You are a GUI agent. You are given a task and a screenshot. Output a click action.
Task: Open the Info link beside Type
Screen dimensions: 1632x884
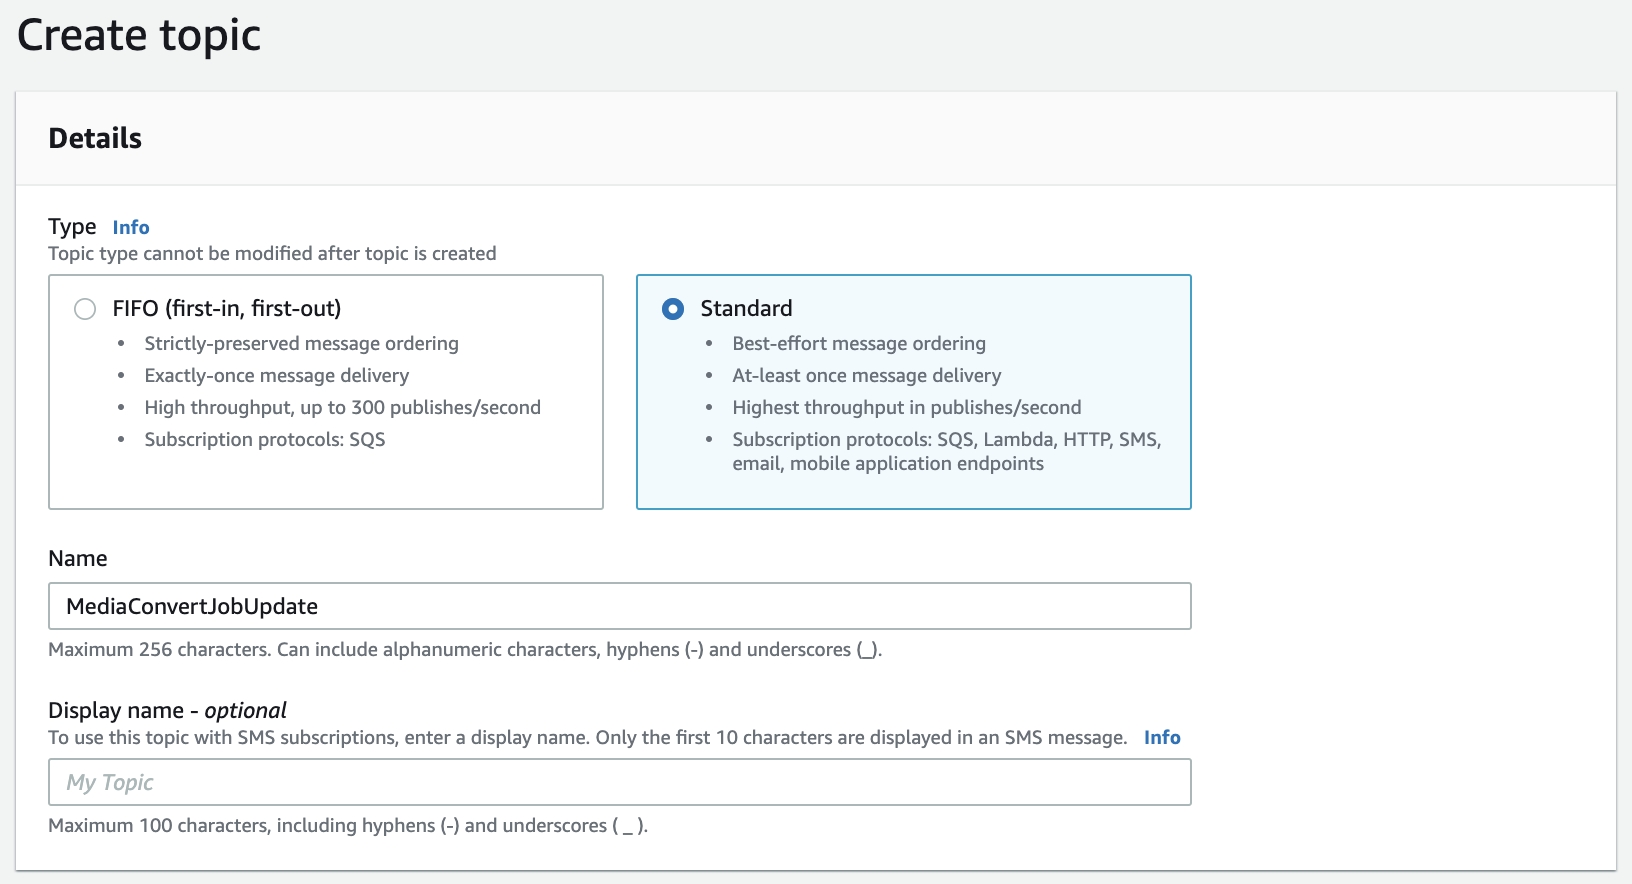(131, 227)
